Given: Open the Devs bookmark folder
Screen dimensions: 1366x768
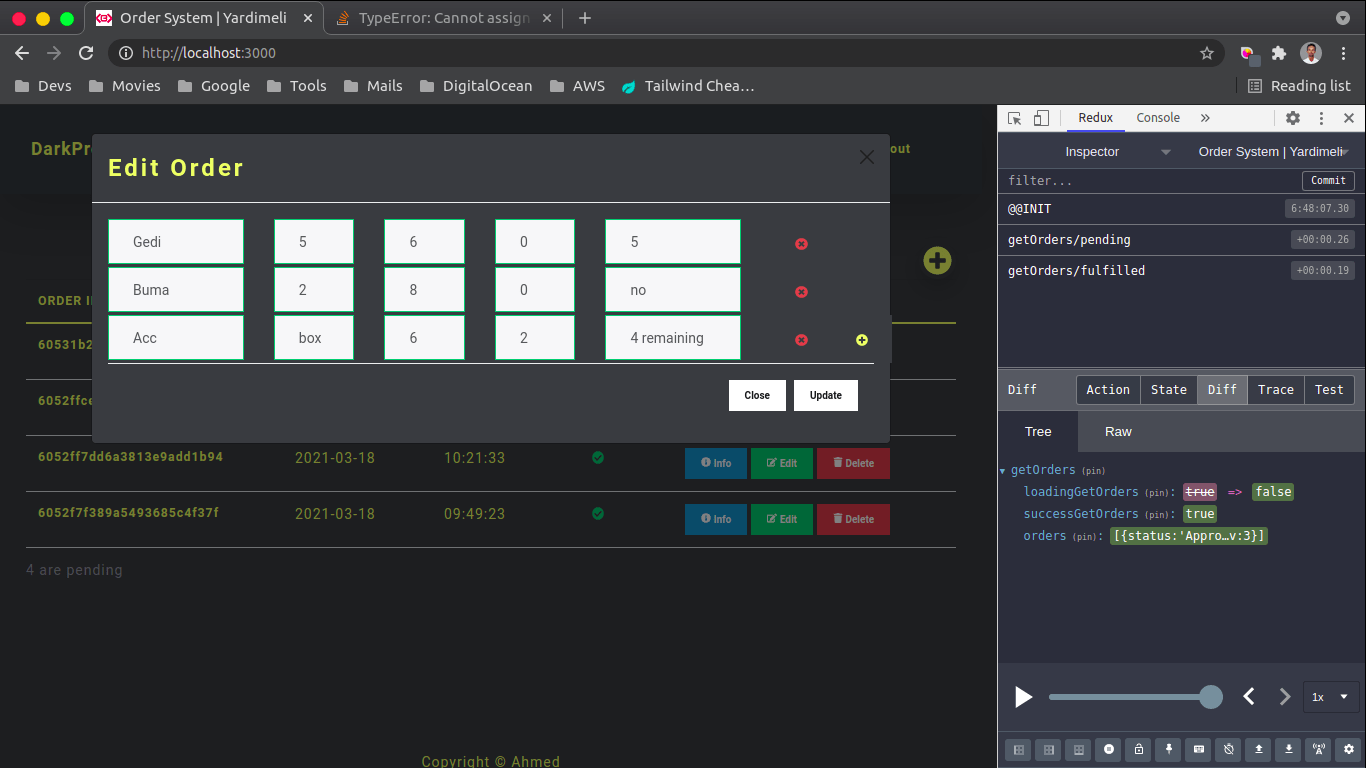Looking at the screenshot, I should 43,86.
